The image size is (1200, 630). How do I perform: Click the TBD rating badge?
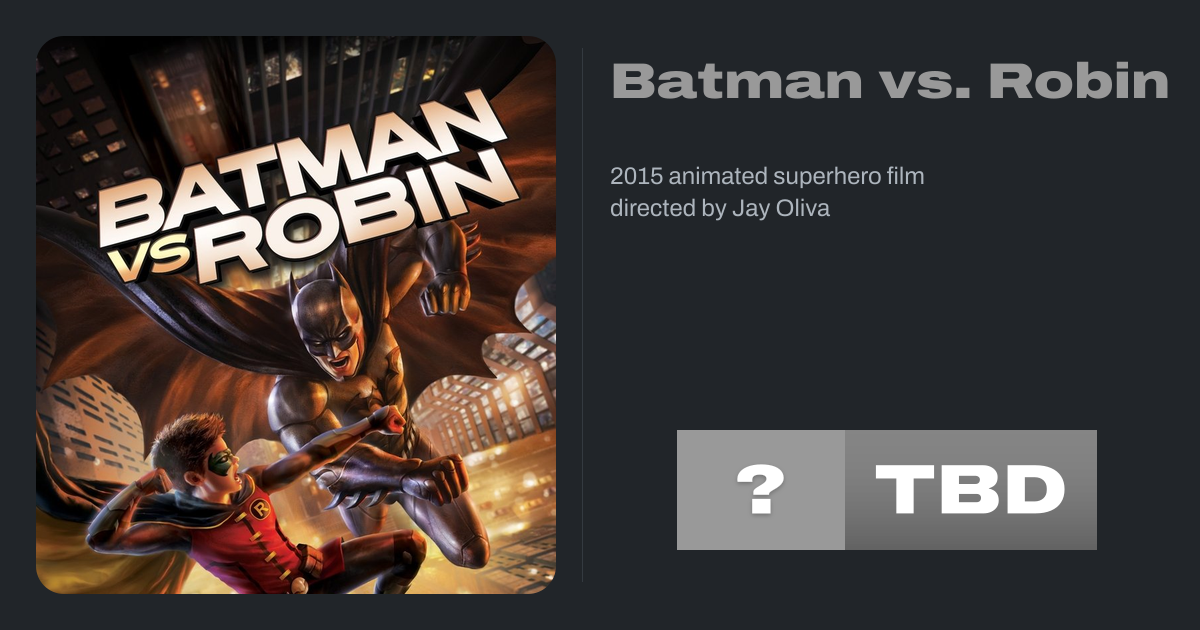(x=970, y=490)
